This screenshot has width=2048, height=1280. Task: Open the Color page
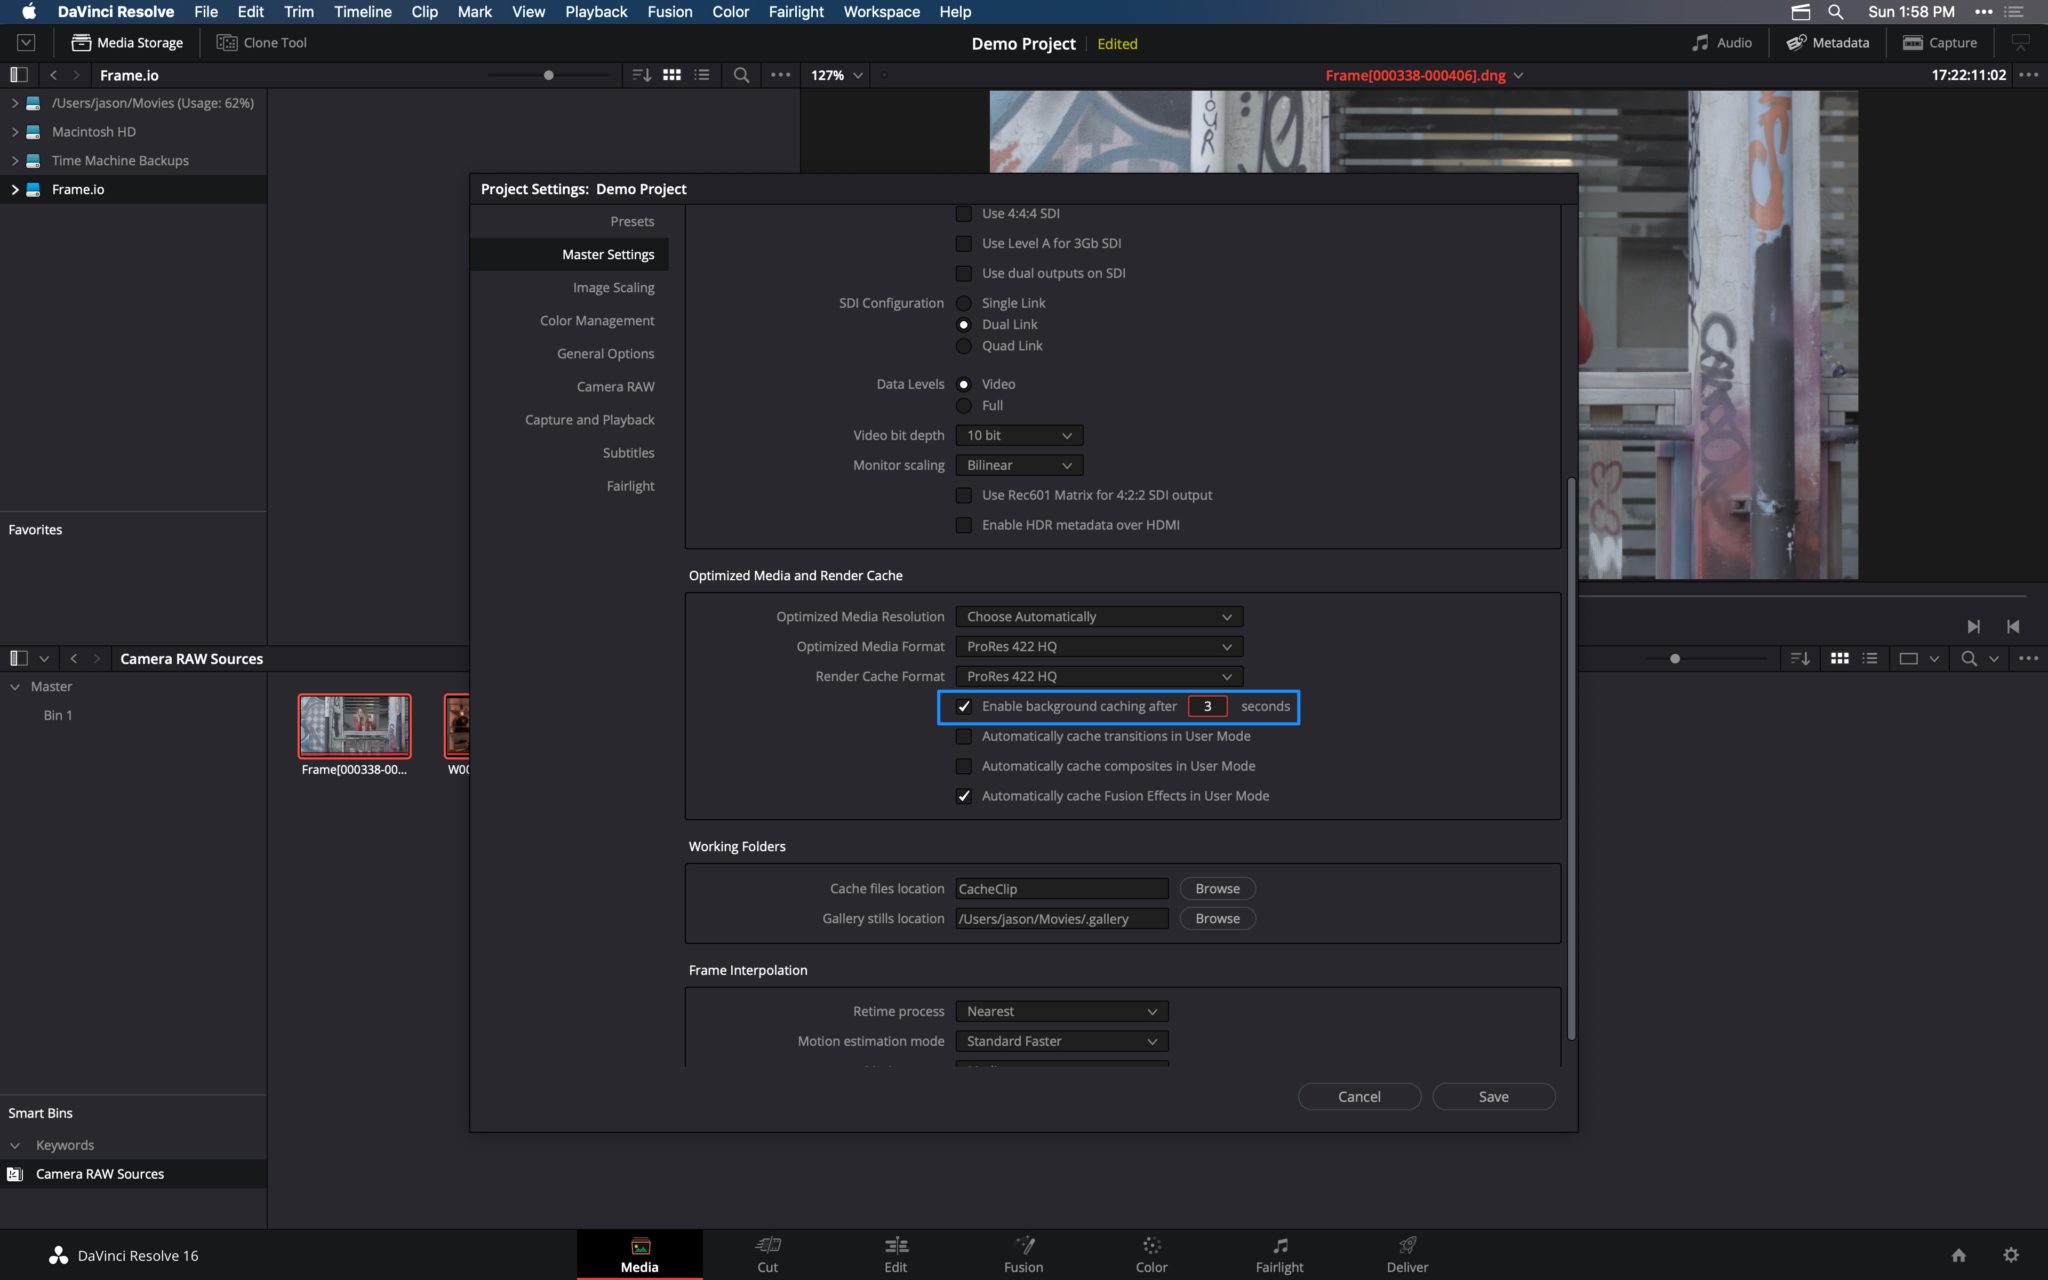tap(1151, 1253)
